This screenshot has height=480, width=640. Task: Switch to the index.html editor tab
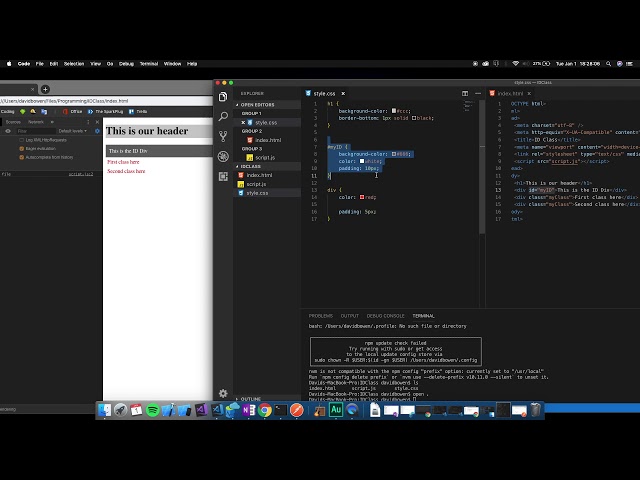click(510, 93)
